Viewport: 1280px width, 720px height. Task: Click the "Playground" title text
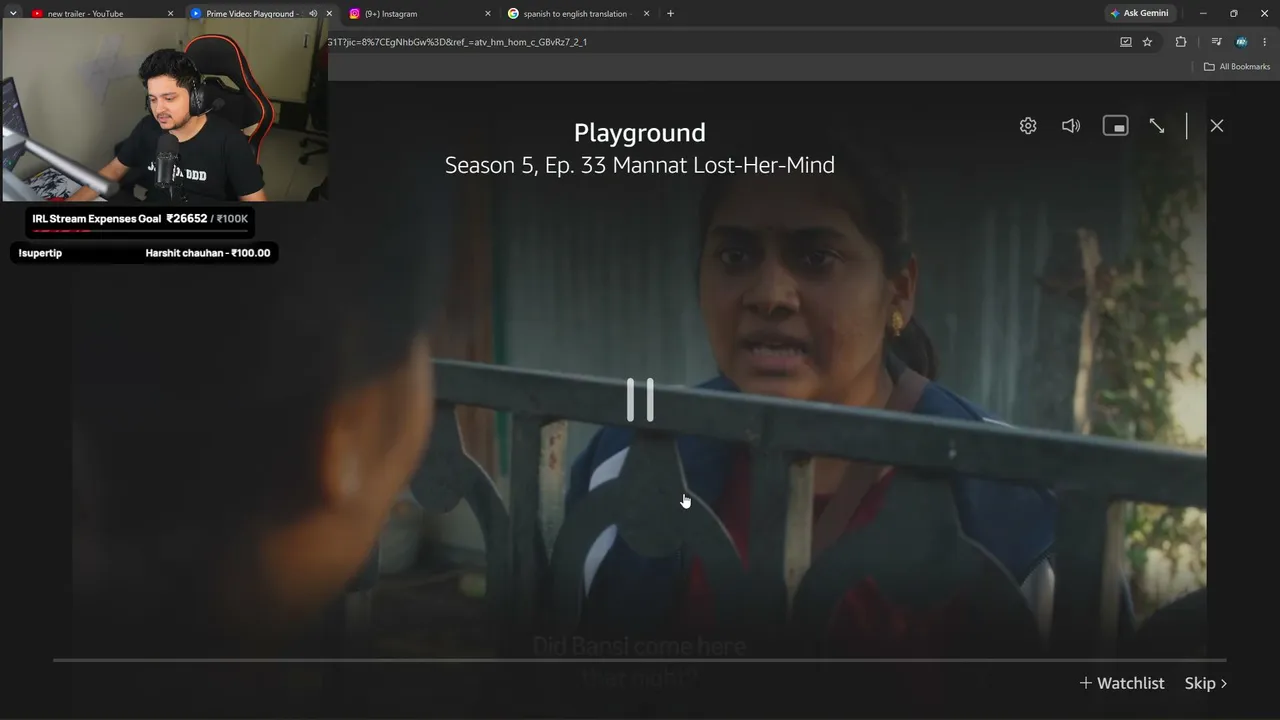pos(640,133)
